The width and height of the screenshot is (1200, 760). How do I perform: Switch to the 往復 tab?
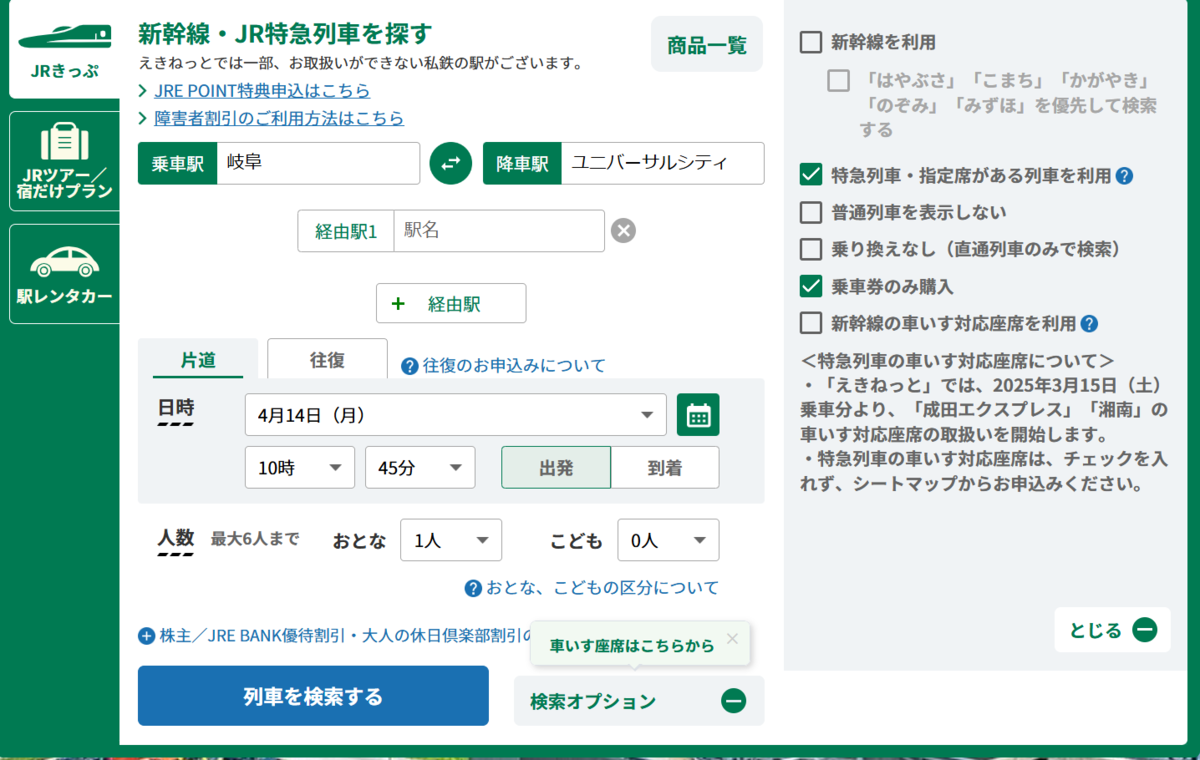coord(327,360)
